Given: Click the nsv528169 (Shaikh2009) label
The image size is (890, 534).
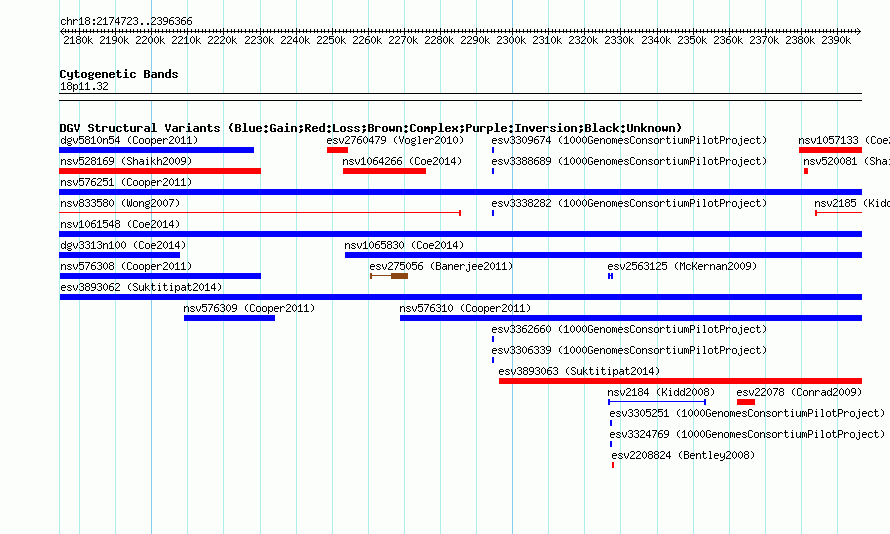Looking at the screenshot, I should (x=126, y=161).
